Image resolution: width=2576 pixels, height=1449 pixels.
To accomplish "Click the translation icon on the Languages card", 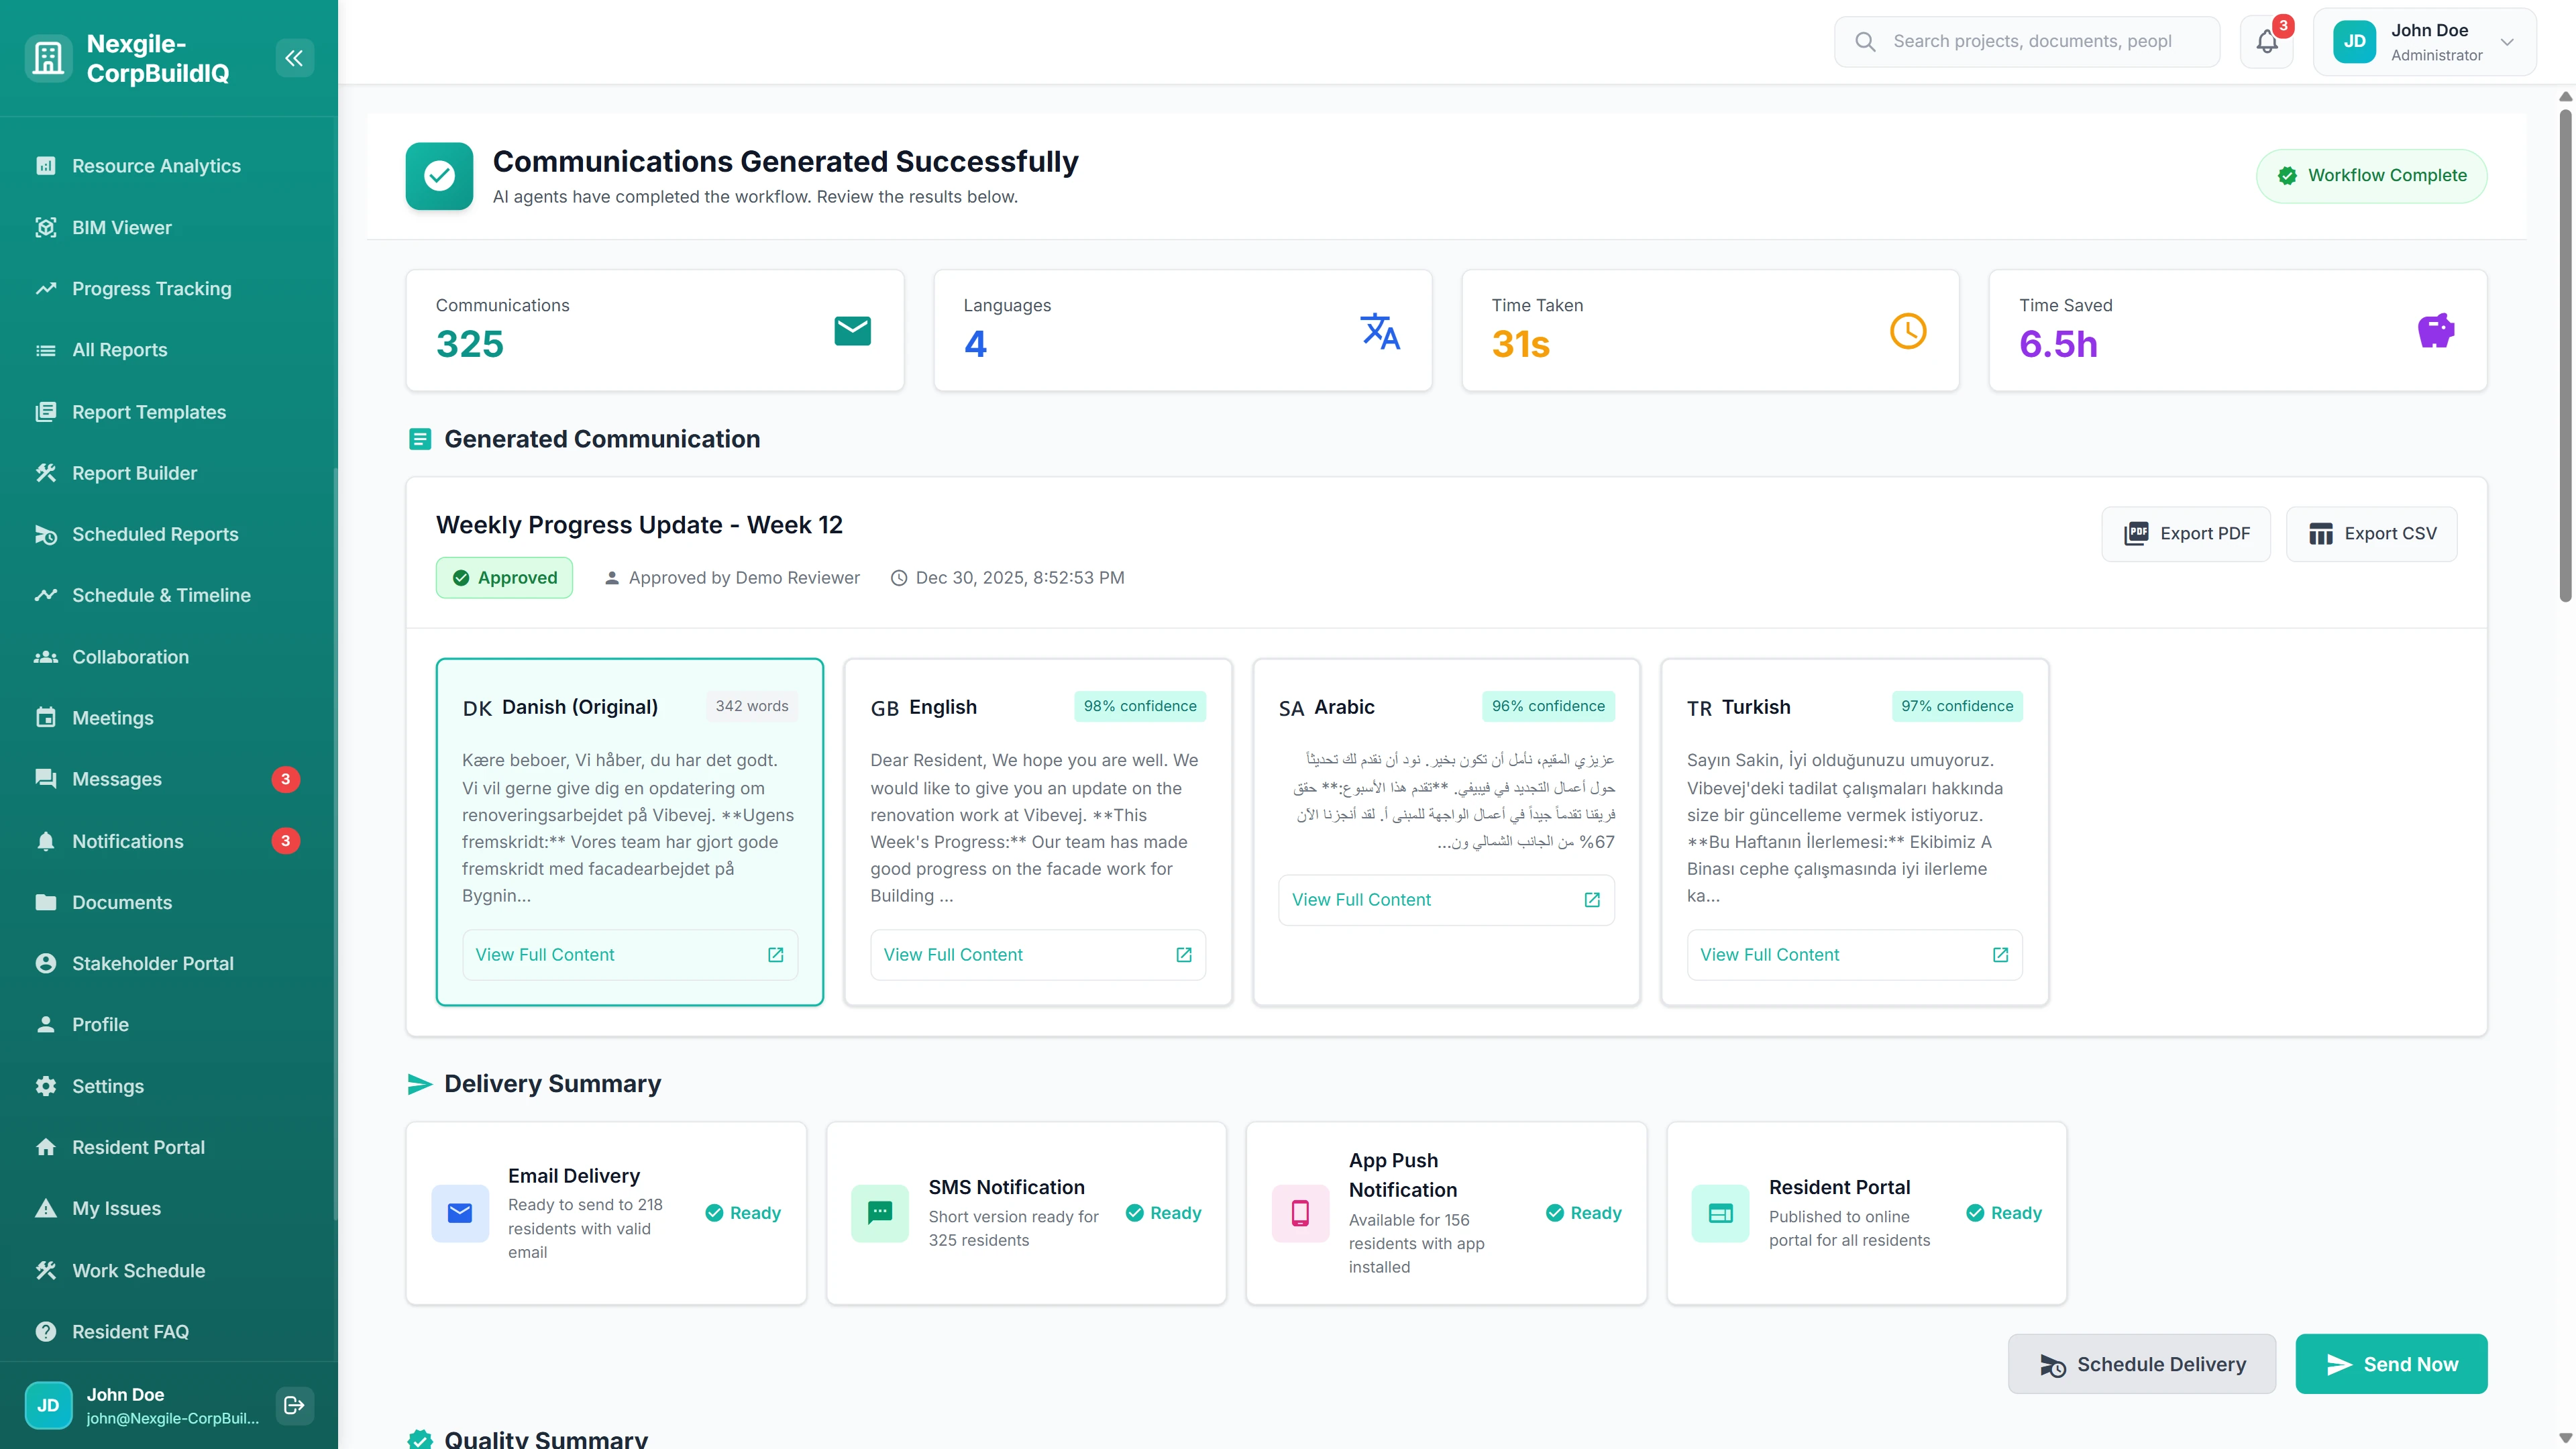I will click(x=1381, y=331).
